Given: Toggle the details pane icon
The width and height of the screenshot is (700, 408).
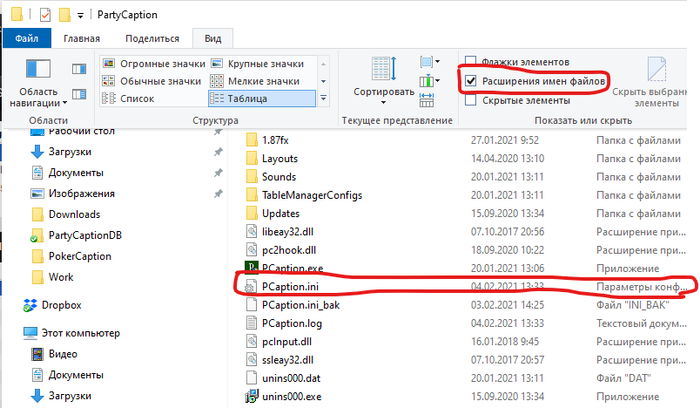Looking at the screenshot, I should click(79, 94).
